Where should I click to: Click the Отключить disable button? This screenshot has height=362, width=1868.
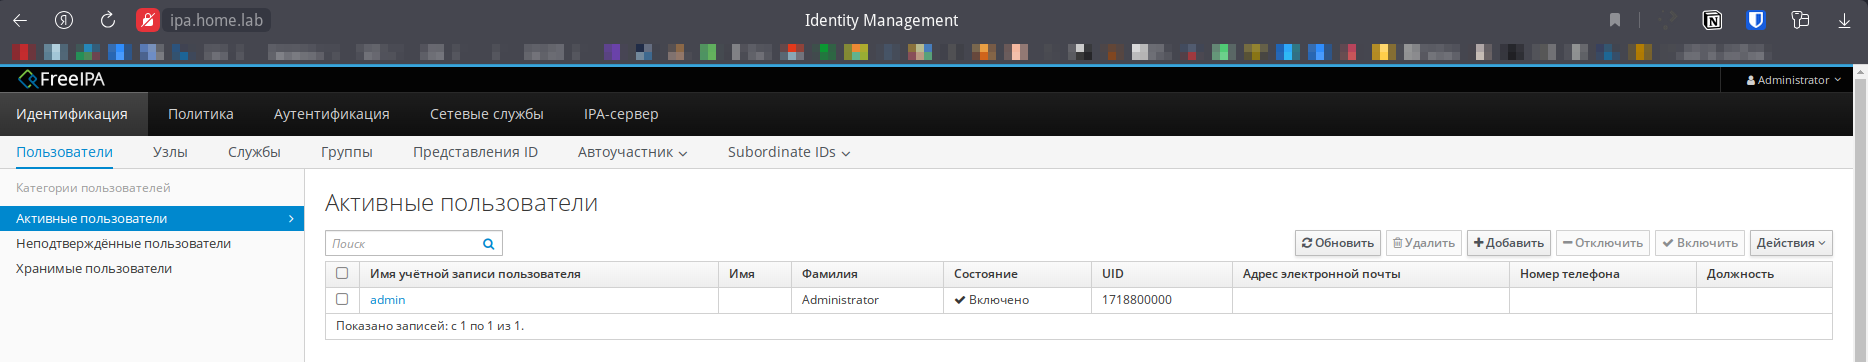point(1603,243)
